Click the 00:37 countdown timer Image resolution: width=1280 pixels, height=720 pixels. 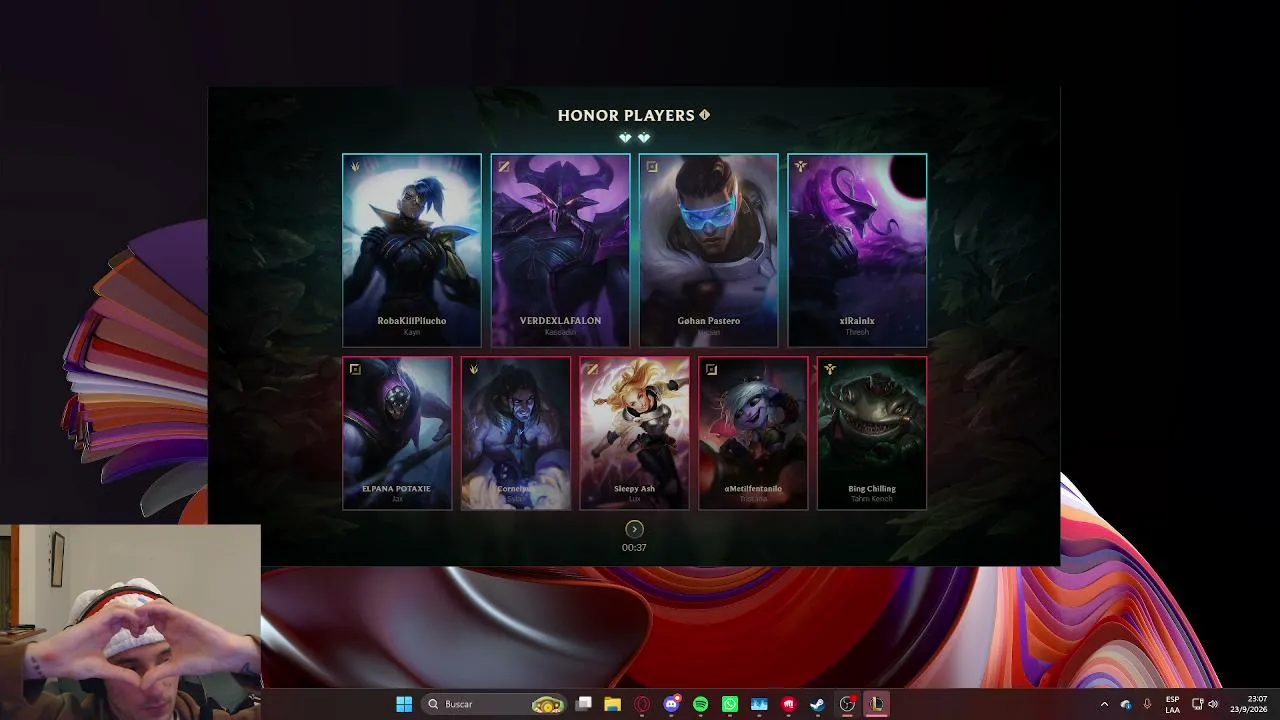point(634,547)
